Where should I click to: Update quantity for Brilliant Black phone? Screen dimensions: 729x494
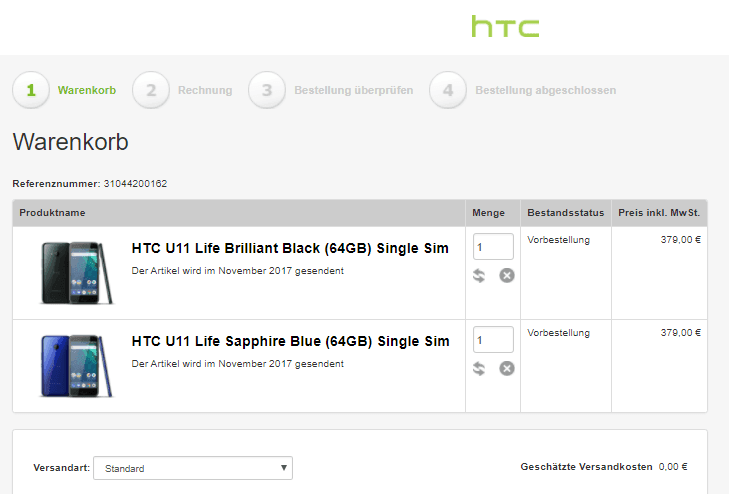coord(479,276)
